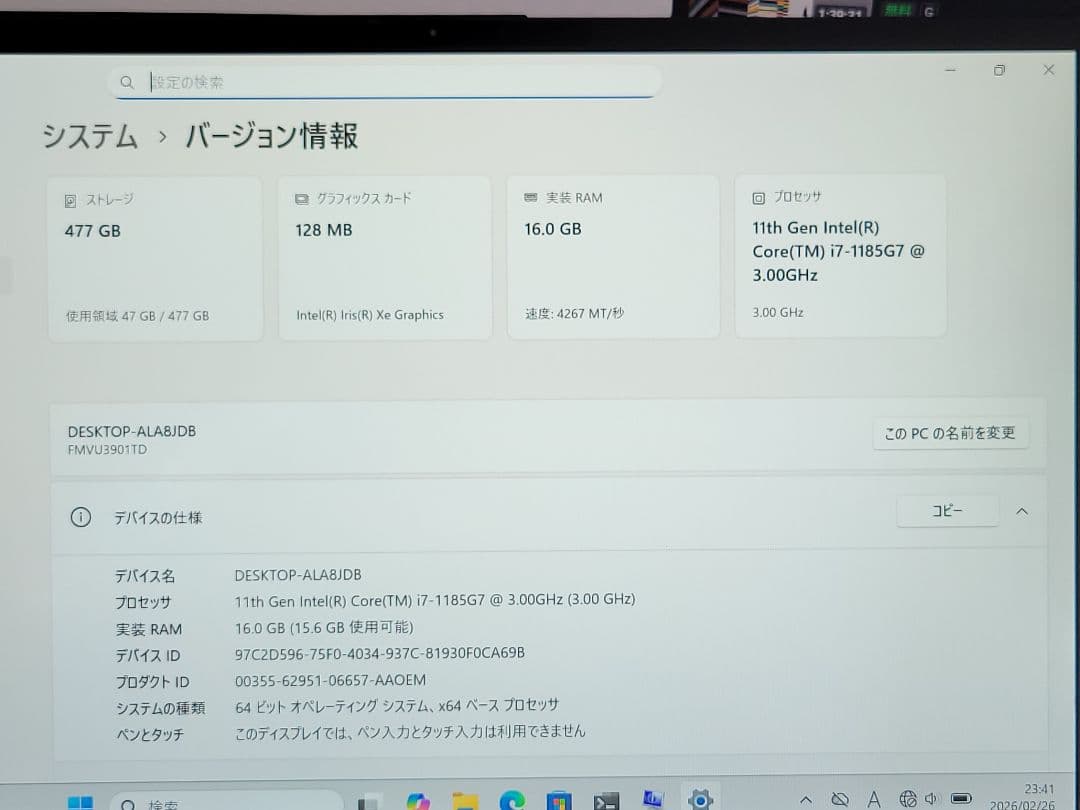Open Microsoft Edge from the taskbar
The width and height of the screenshot is (1080, 810).
coord(512,800)
